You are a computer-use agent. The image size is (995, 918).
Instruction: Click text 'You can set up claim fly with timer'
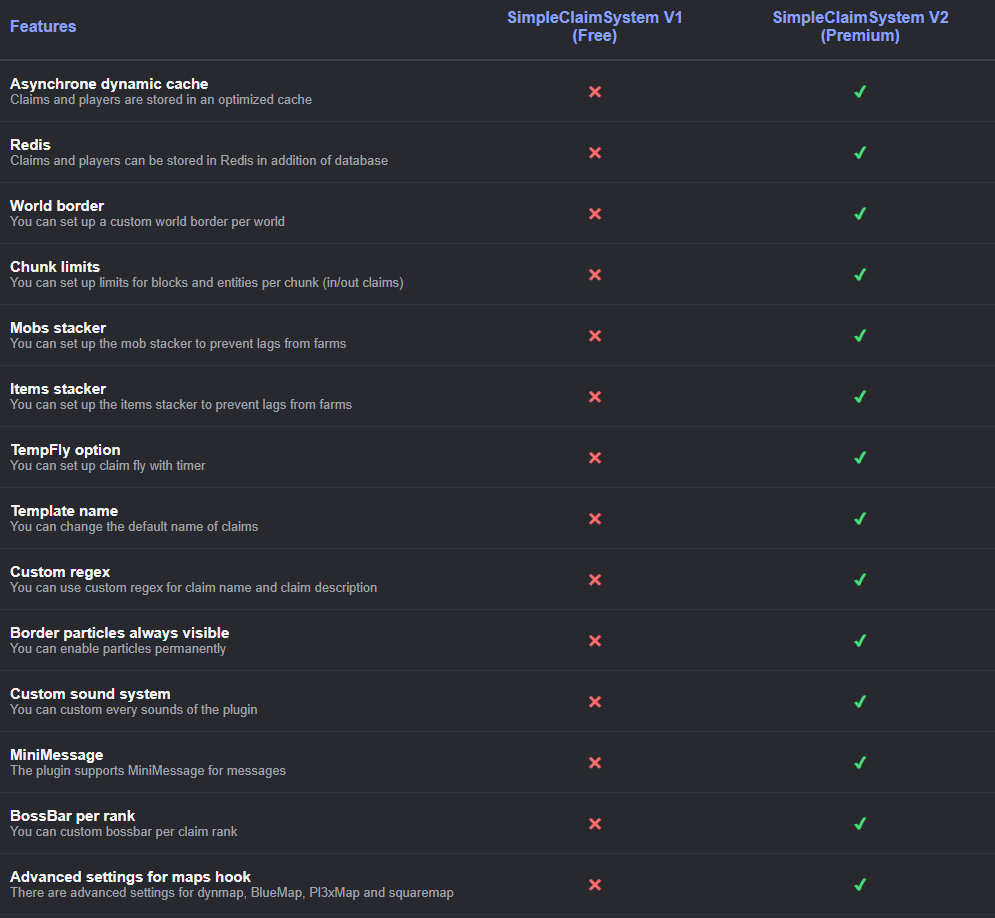tap(108, 466)
